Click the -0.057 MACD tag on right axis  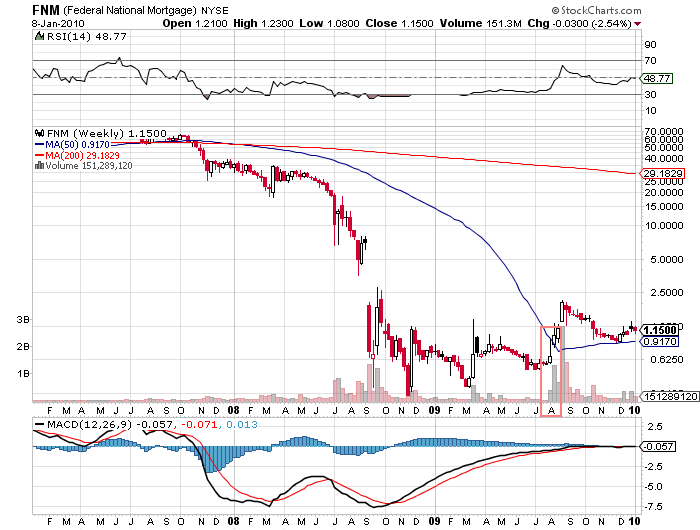coord(658,447)
